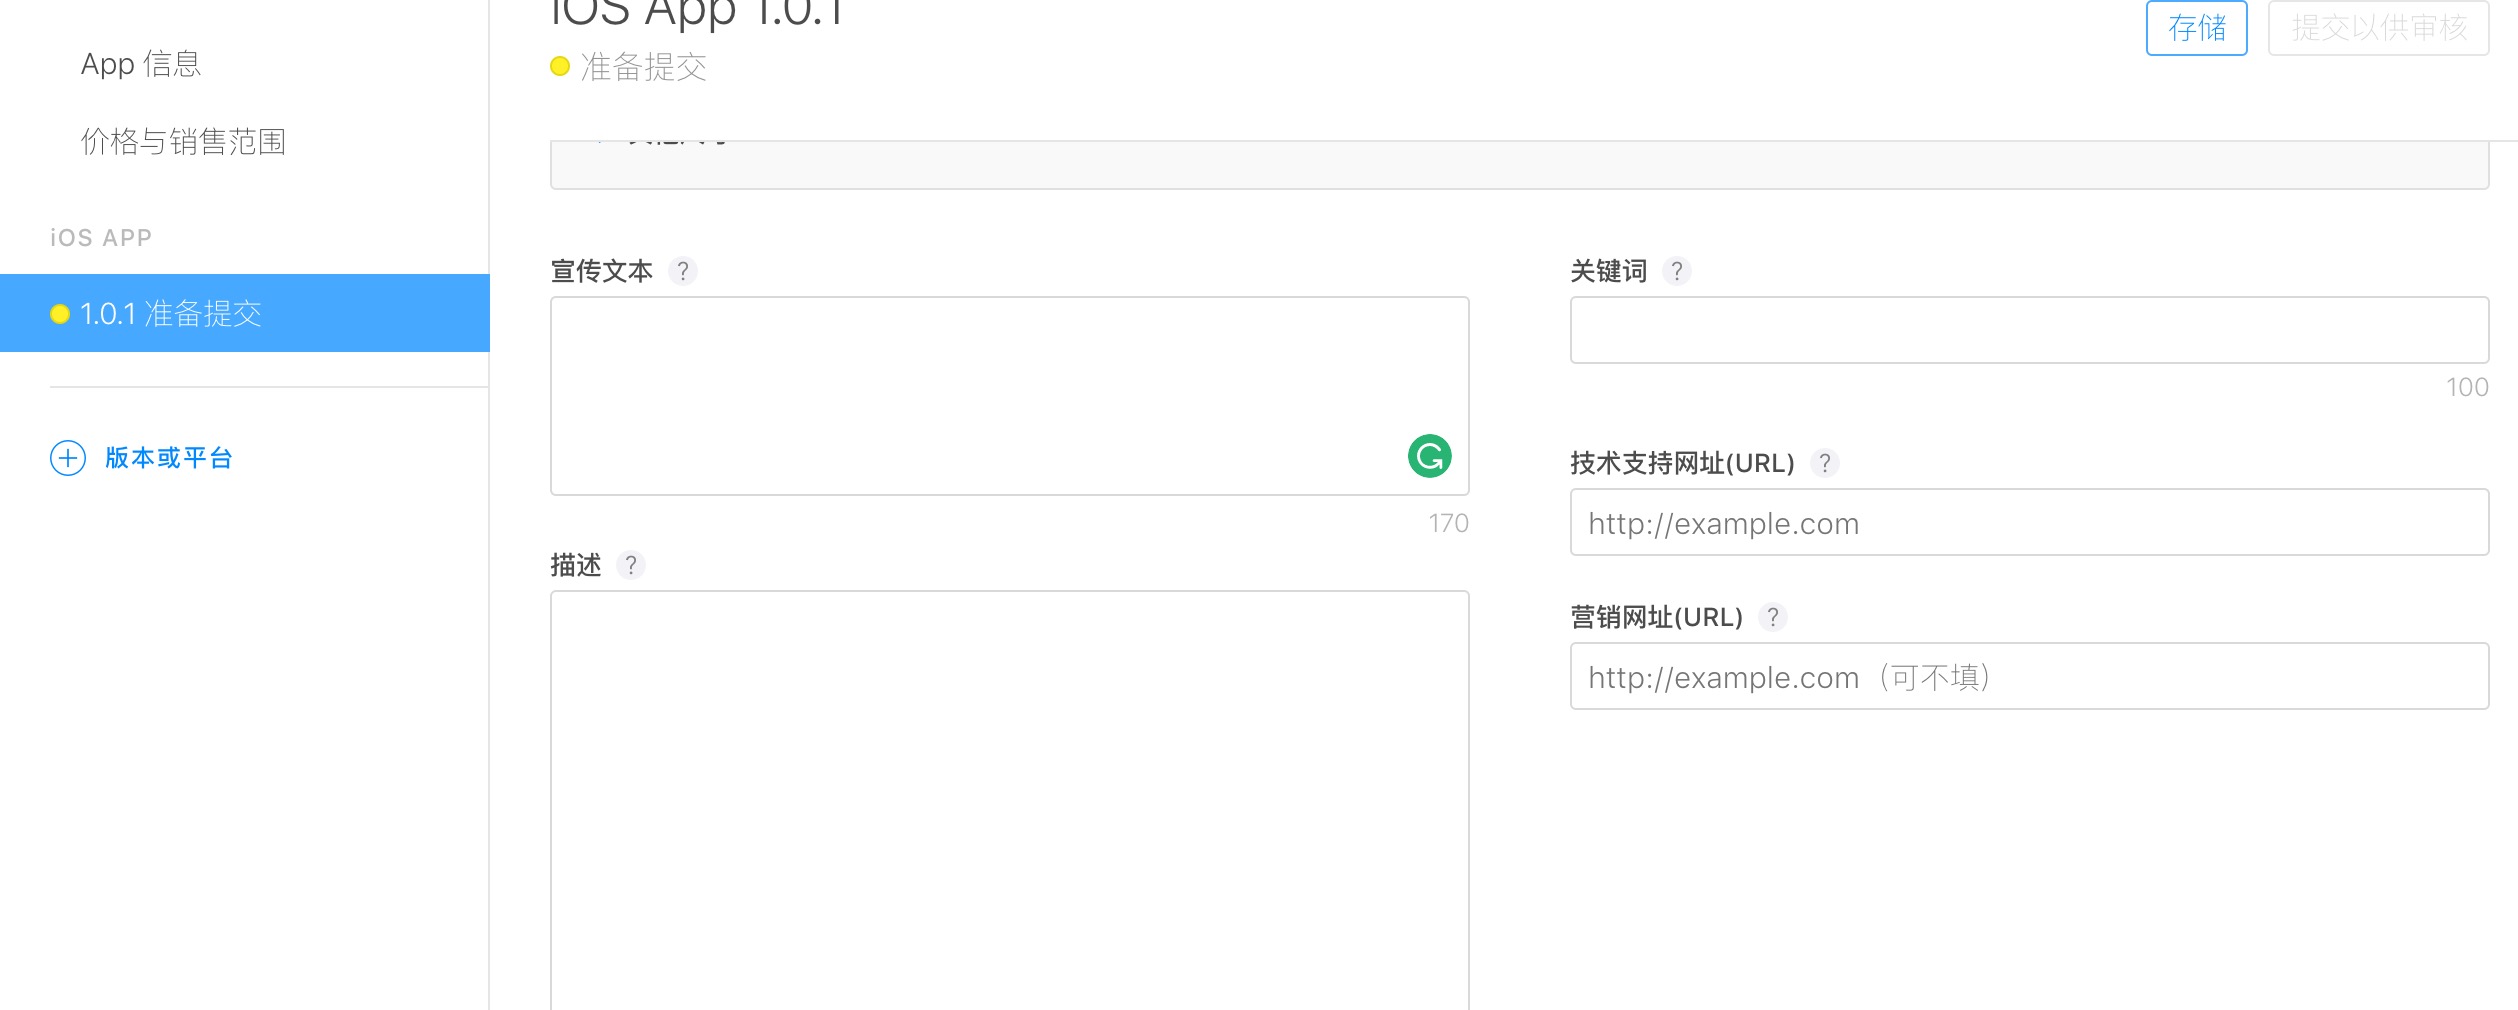This screenshot has height=1010, width=2518.
Task: Open help tooltip for 技术支持网址(URL)
Action: pos(1824,463)
